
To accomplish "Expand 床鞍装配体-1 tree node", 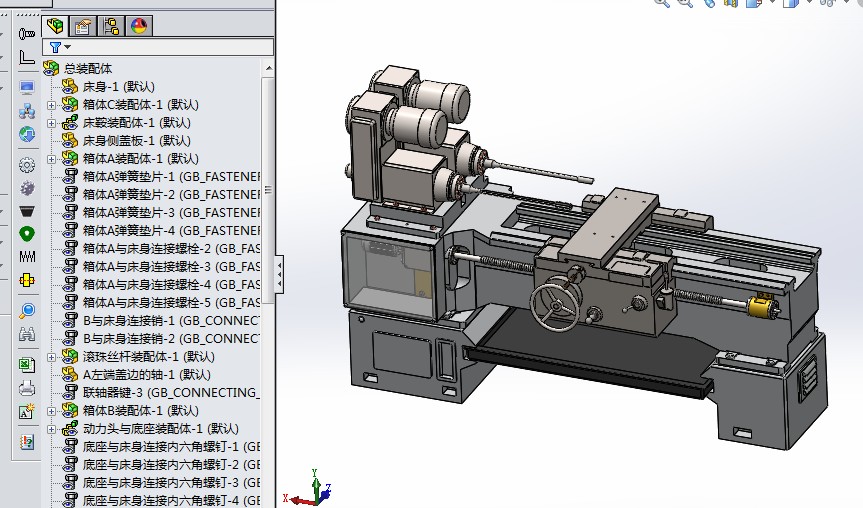I will (51, 123).
